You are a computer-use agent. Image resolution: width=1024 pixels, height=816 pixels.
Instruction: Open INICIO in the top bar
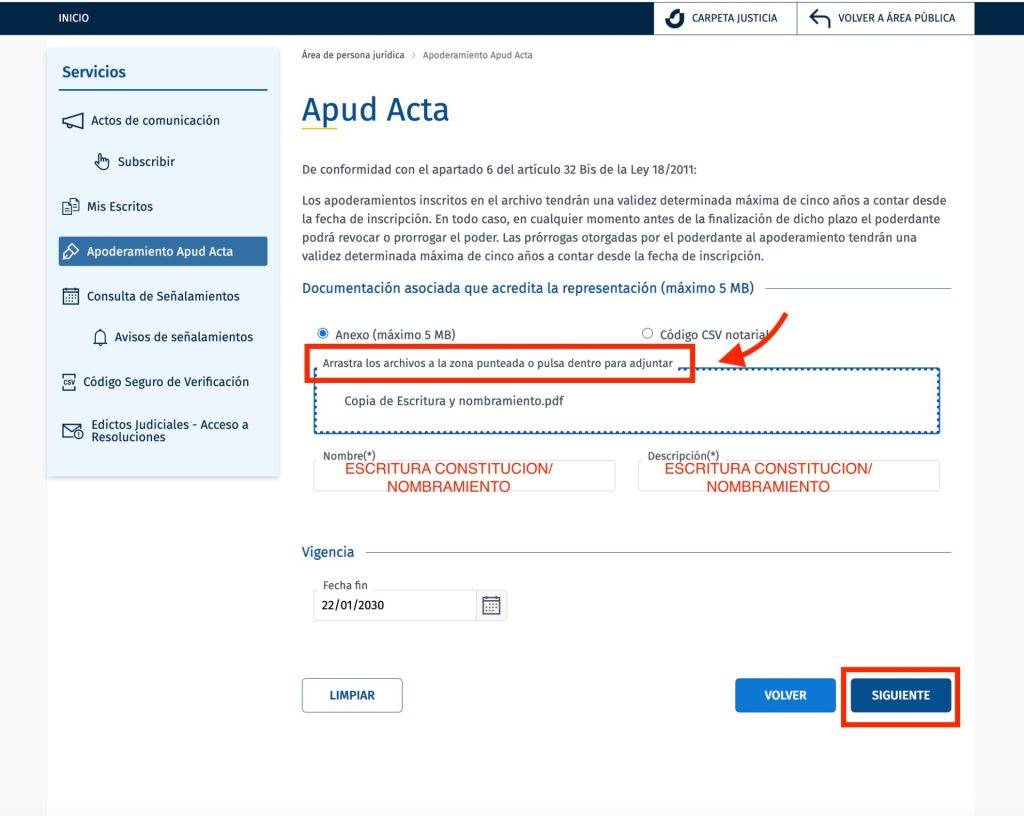(x=73, y=18)
